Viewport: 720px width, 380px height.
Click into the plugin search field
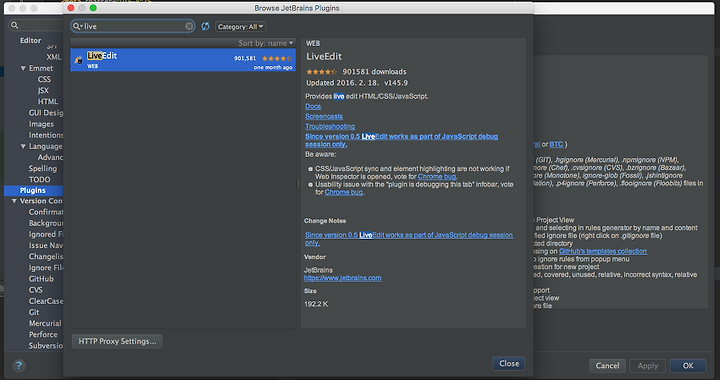[x=133, y=27]
